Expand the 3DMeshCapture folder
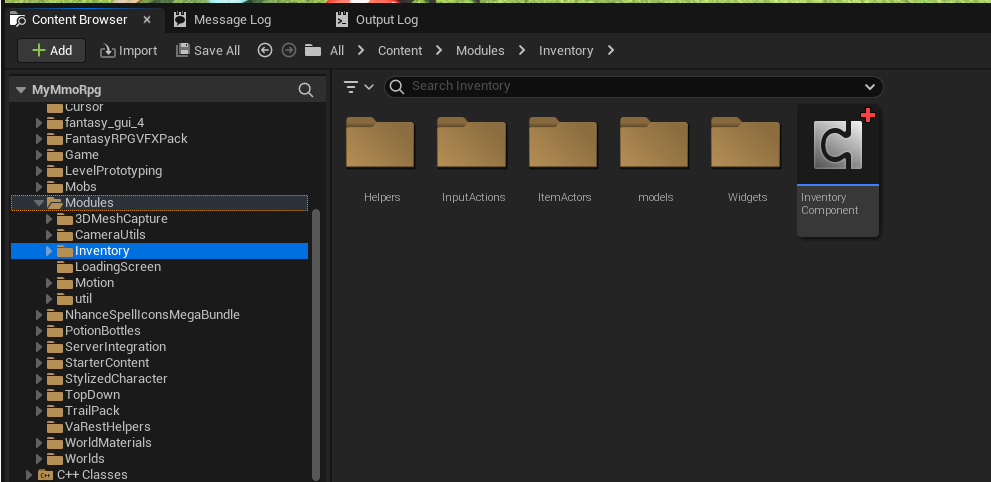This screenshot has width=991, height=482. (x=49, y=219)
